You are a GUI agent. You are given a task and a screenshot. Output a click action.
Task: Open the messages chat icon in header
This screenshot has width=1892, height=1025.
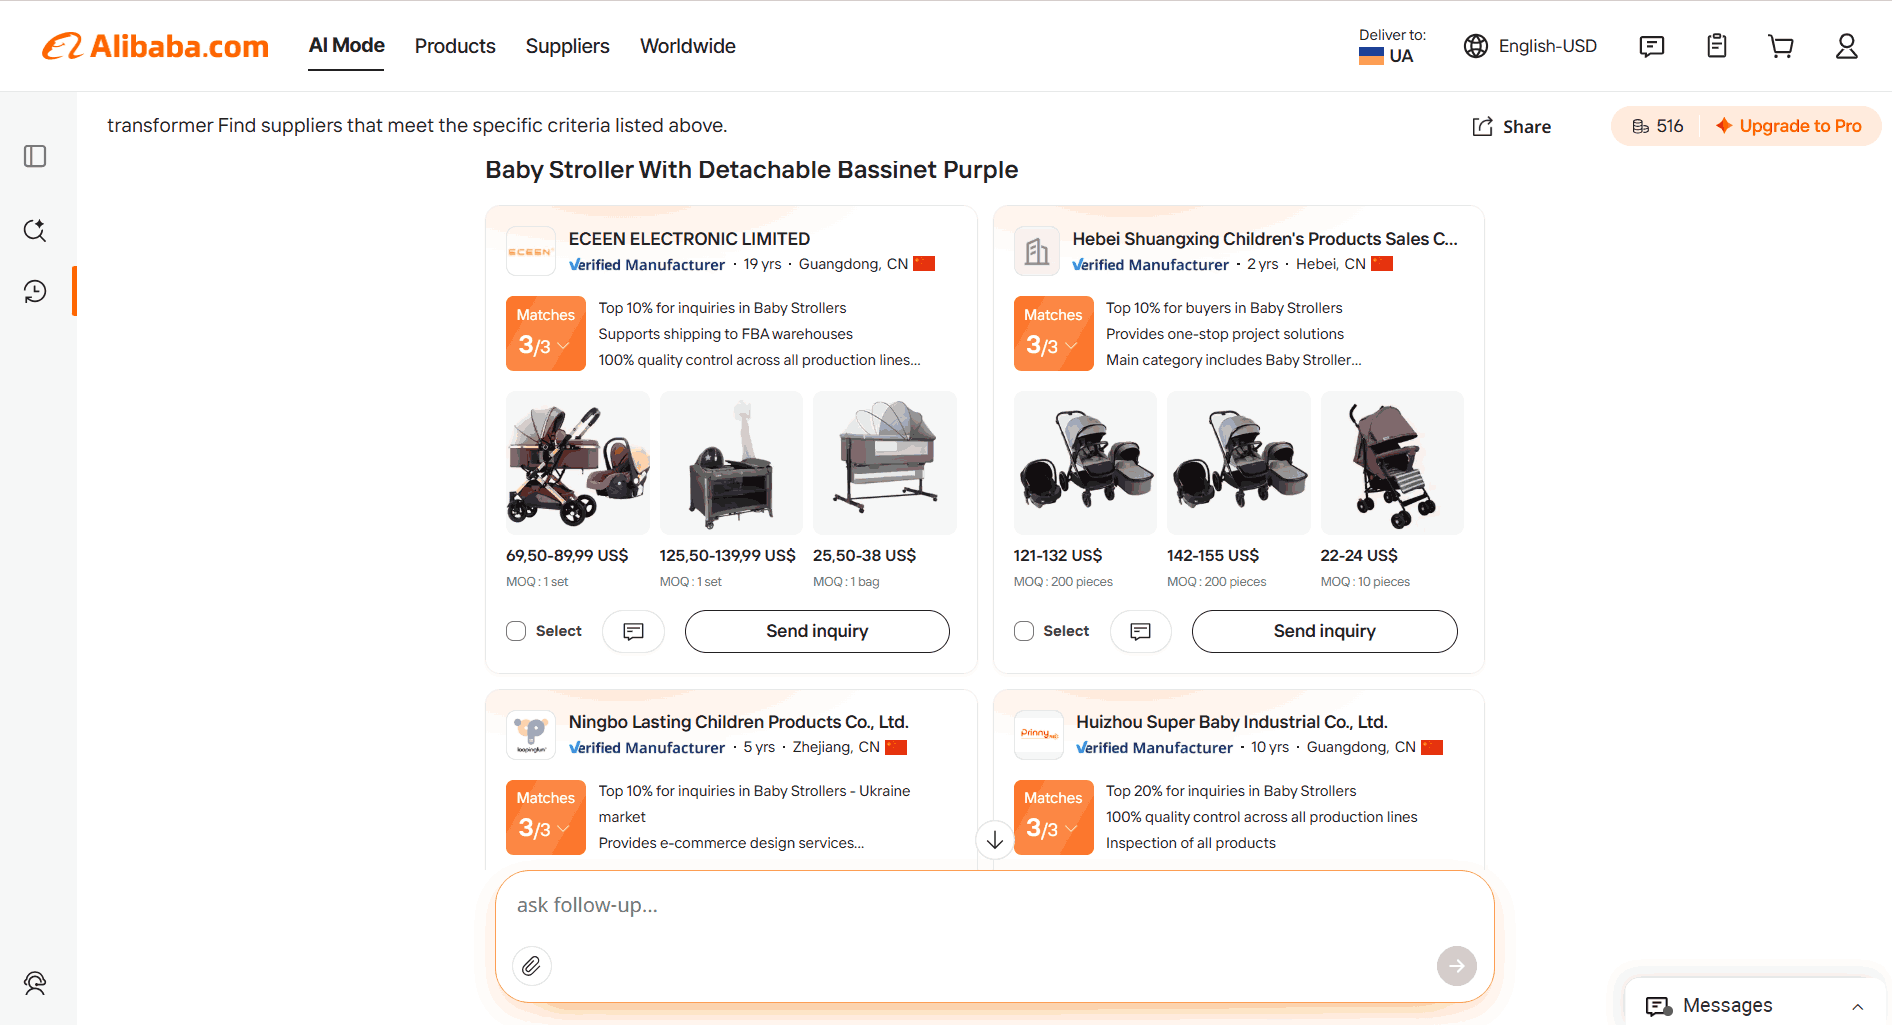coord(1652,46)
